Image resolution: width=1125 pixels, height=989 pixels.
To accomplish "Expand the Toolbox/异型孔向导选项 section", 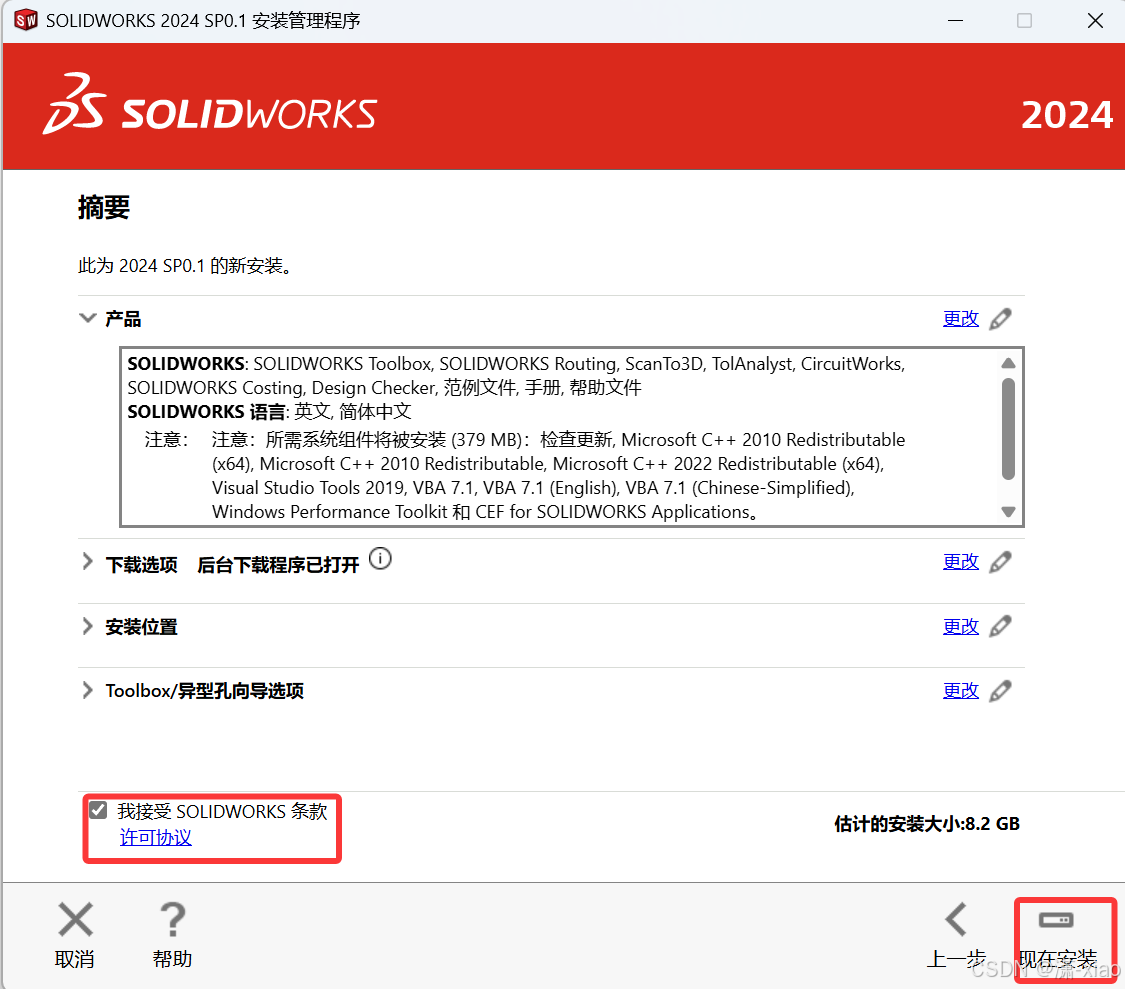I will click(x=88, y=690).
